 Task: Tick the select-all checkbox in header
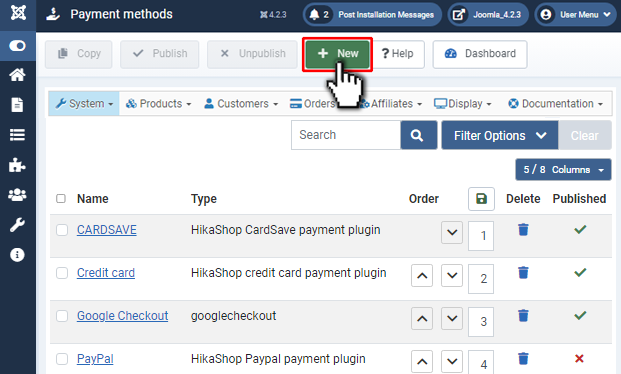pos(61,198)
